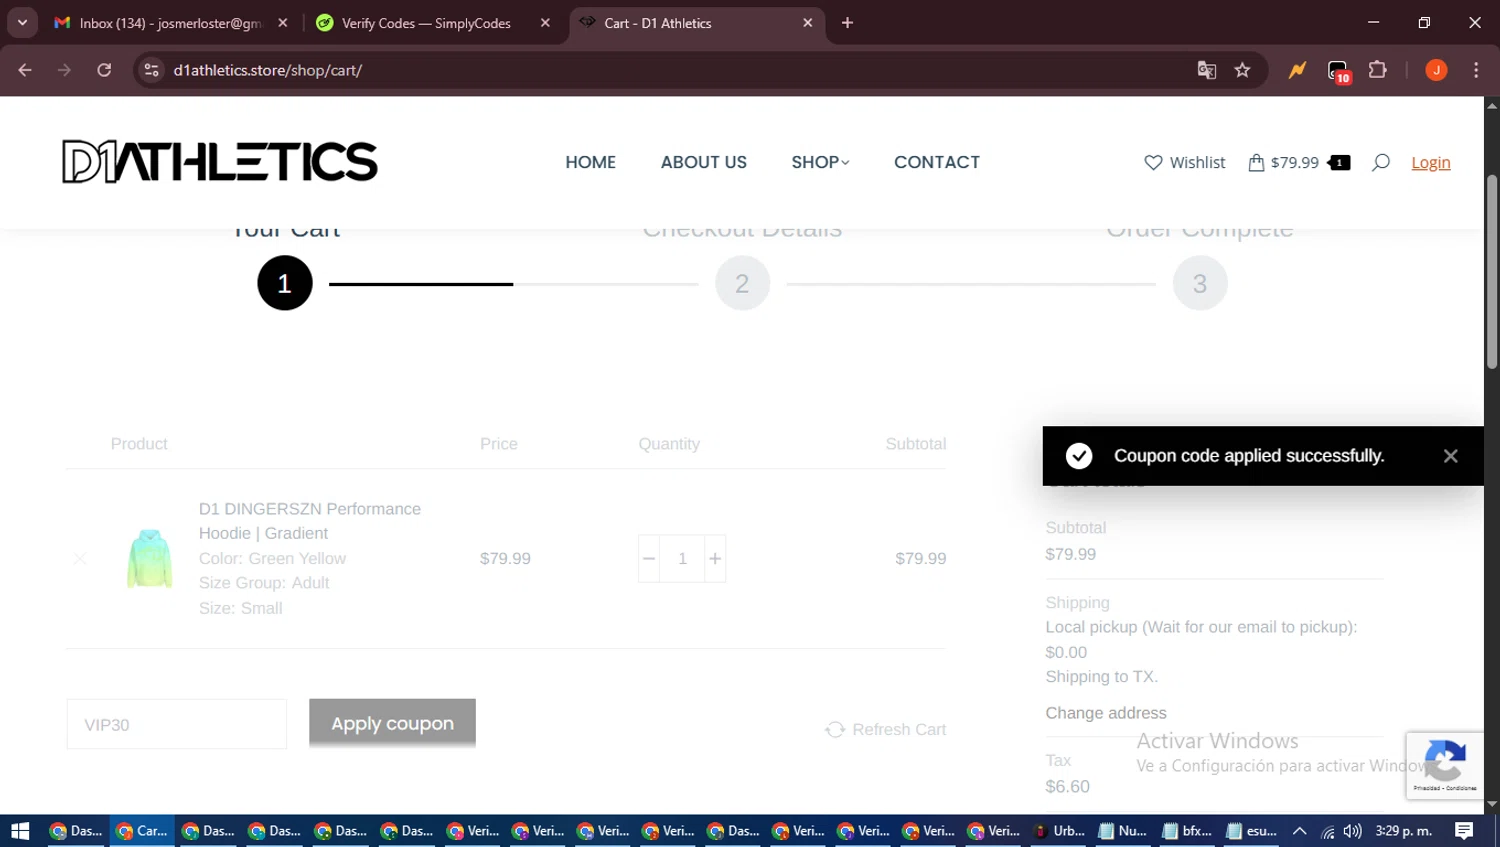
Task: Open the extension showing badge 10
Action: click(1338, 71)
